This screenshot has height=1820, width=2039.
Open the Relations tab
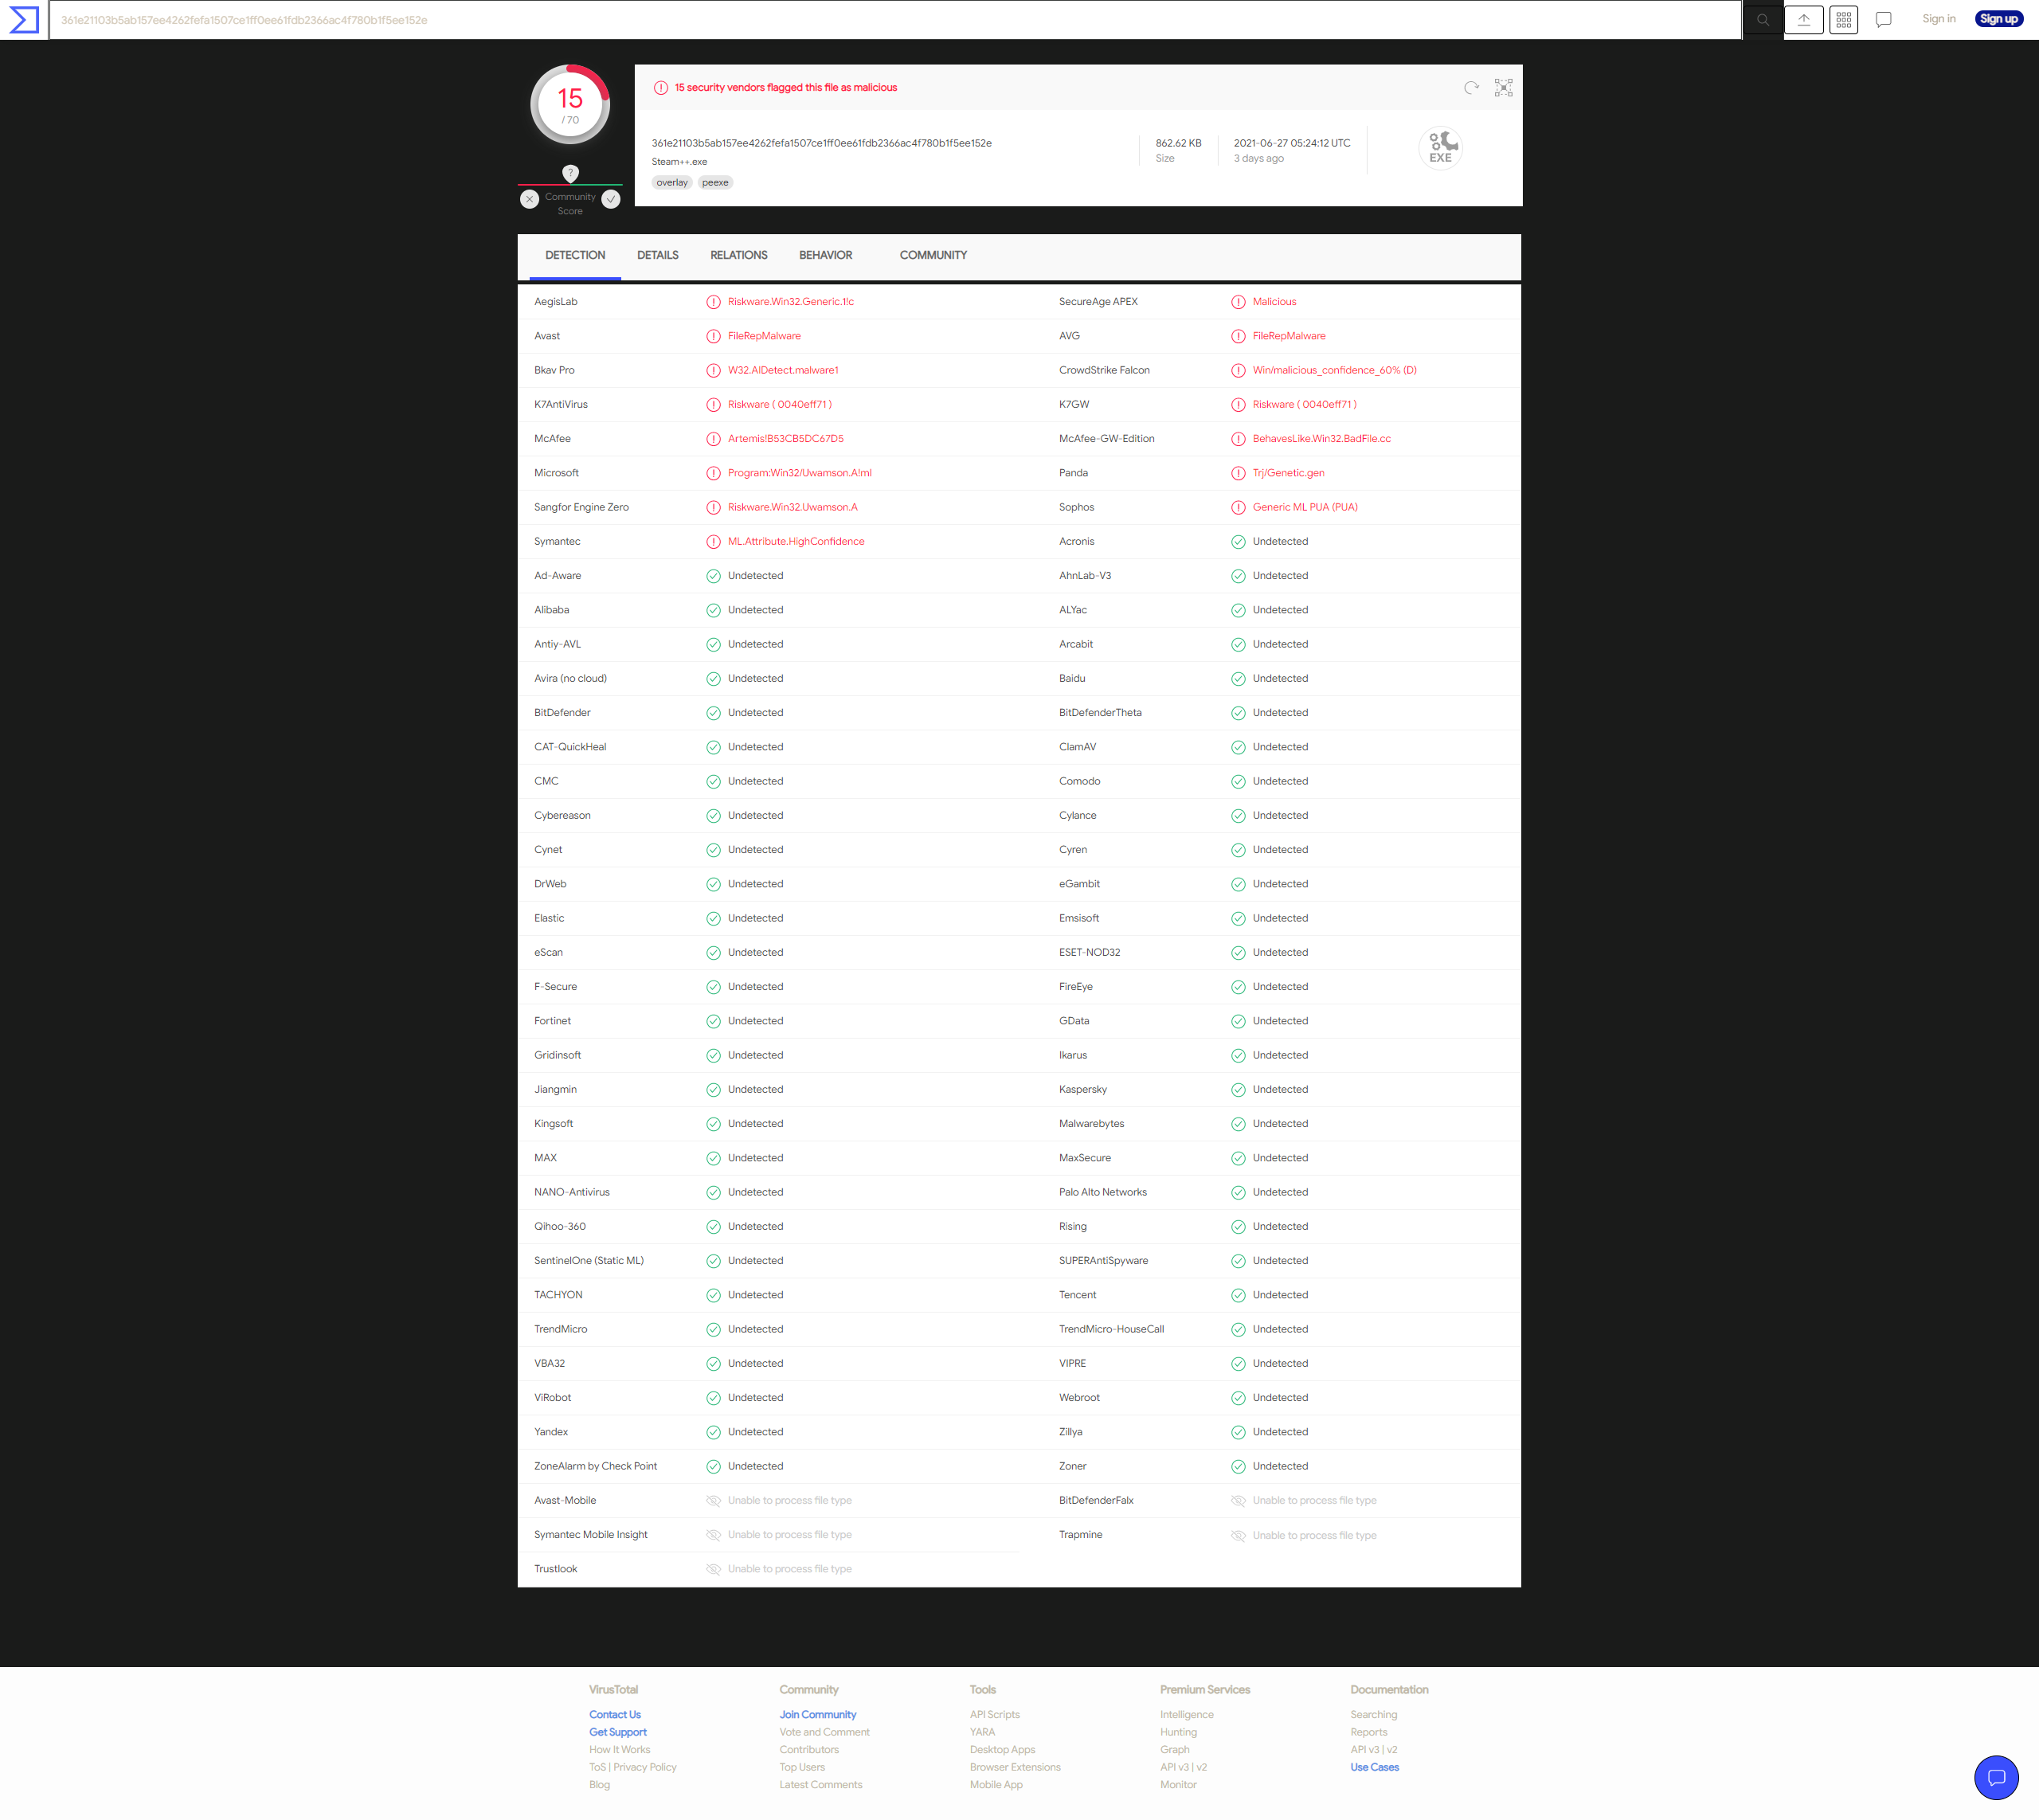[x=738, y=255]
